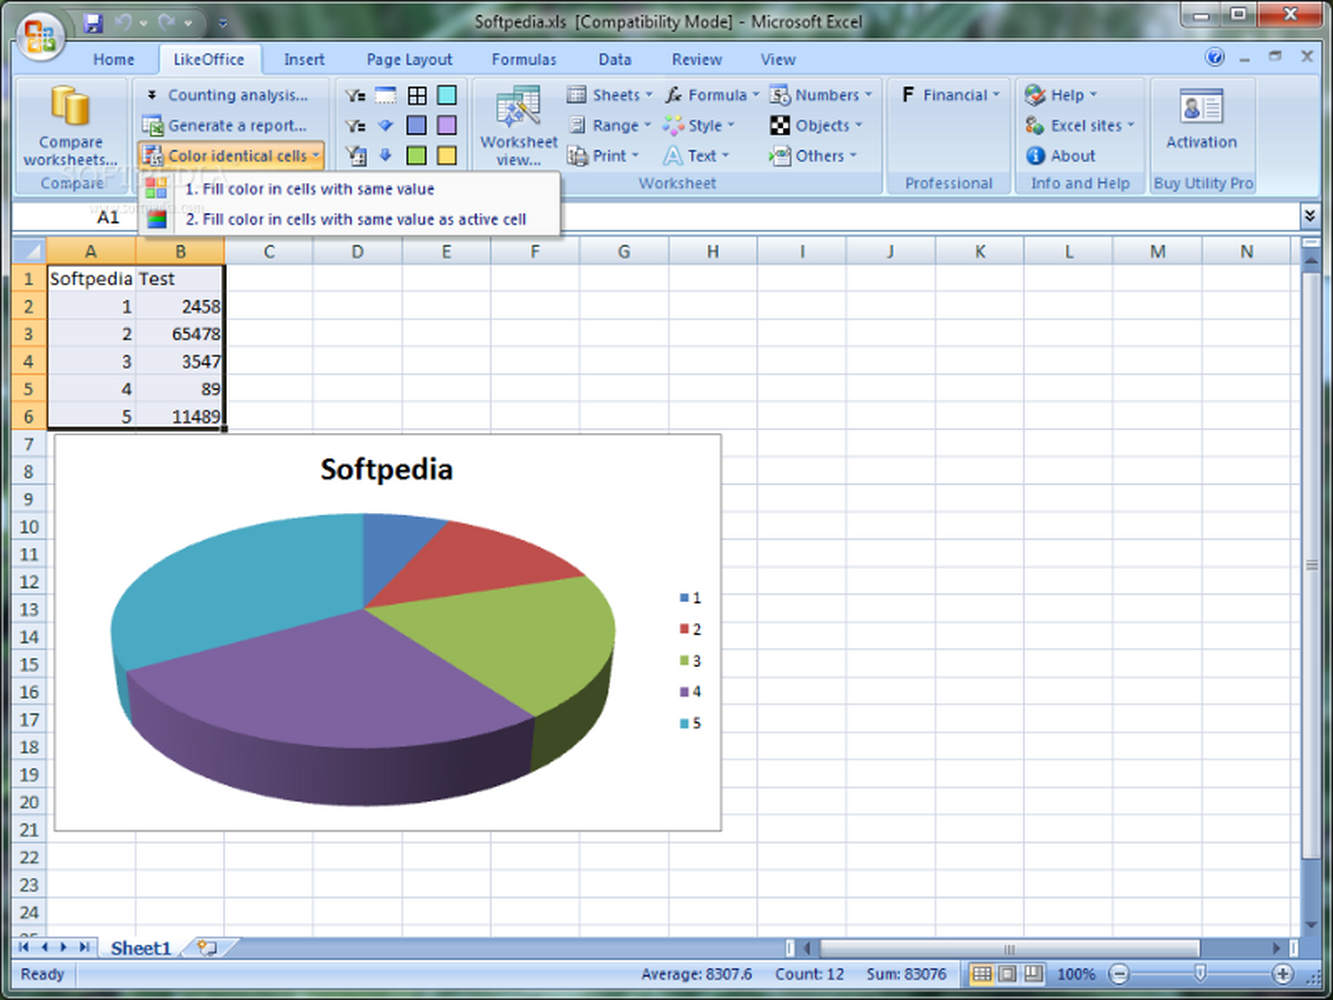Open the Print dropdown
The height and width of the screenshot is (1000, 1333).
click(x=604, y=155)
